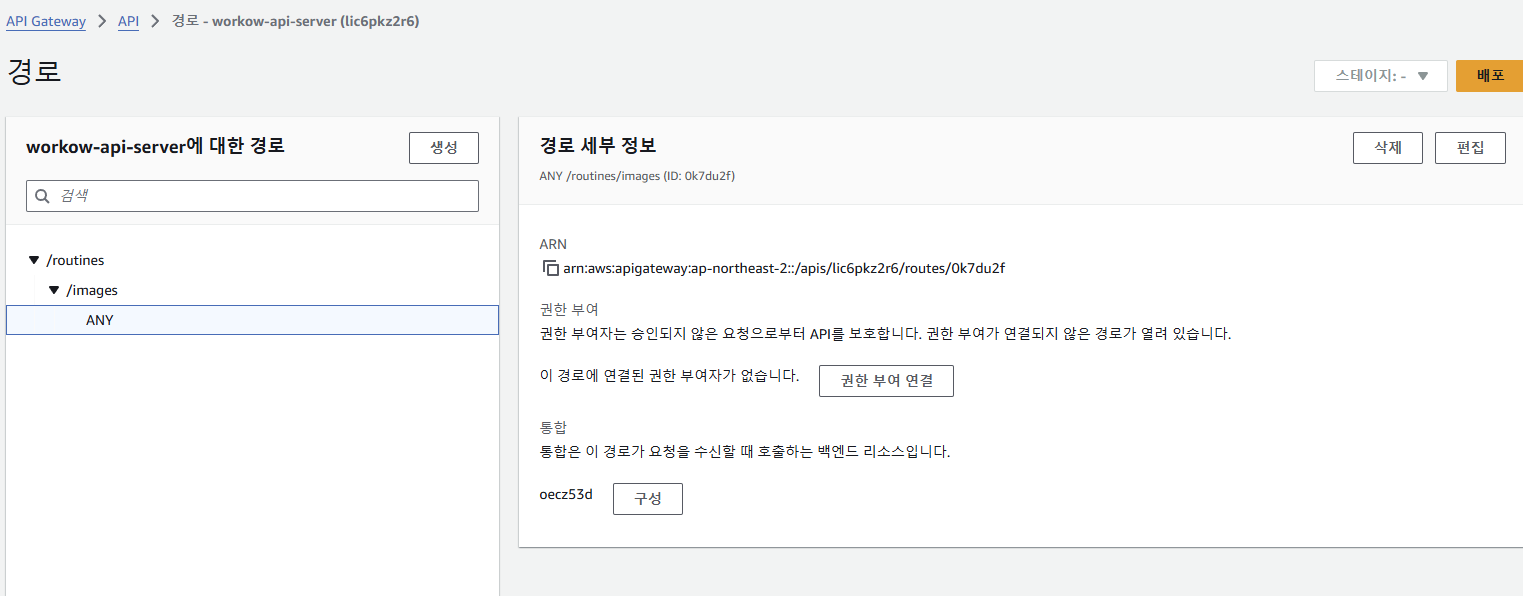The height and width of the screenshot is (596, 1523).
Task: Edit the route with the 편집 button
Action: coord(1470,147)
